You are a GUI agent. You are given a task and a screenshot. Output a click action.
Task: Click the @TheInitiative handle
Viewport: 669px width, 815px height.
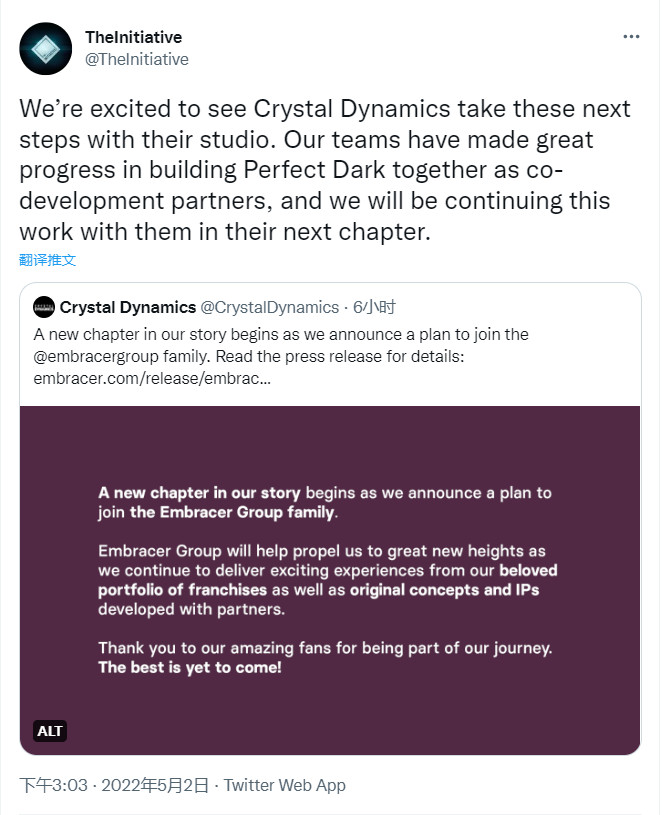tap(136, 59)
